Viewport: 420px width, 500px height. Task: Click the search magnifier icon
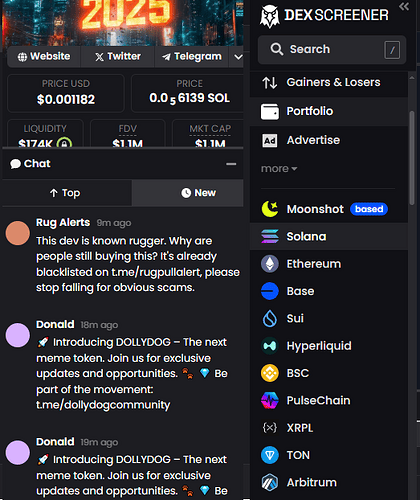277,49
